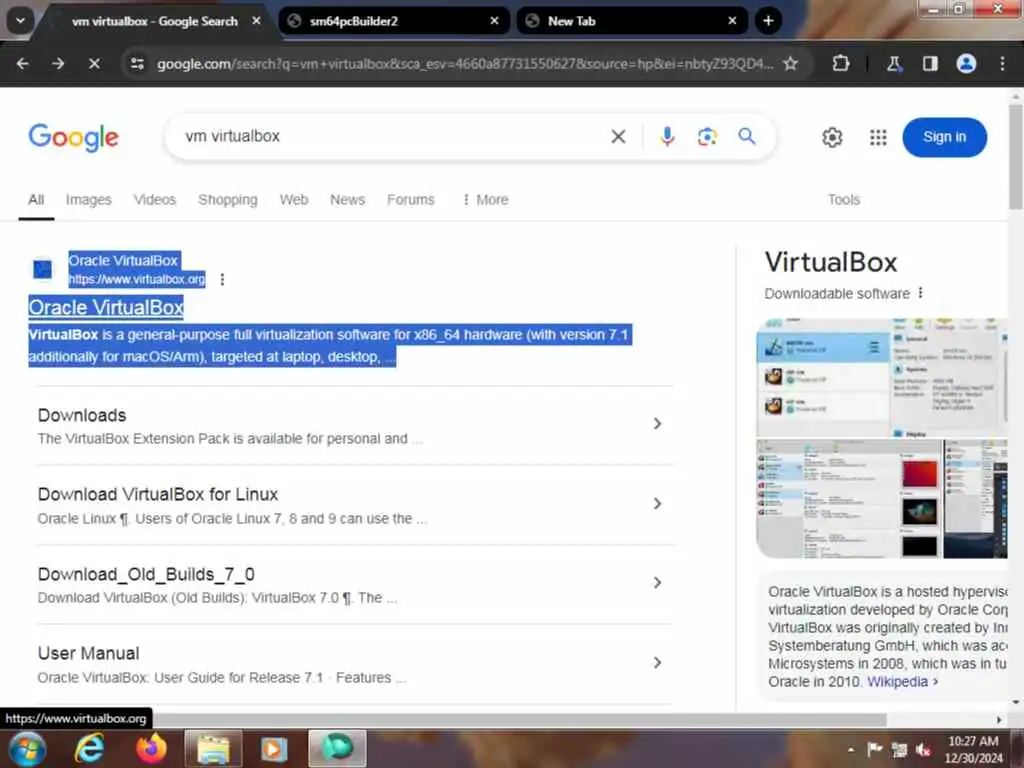Switch to Forums results
This screenshot has width=1024, height=768.
(x=411, y=200)
